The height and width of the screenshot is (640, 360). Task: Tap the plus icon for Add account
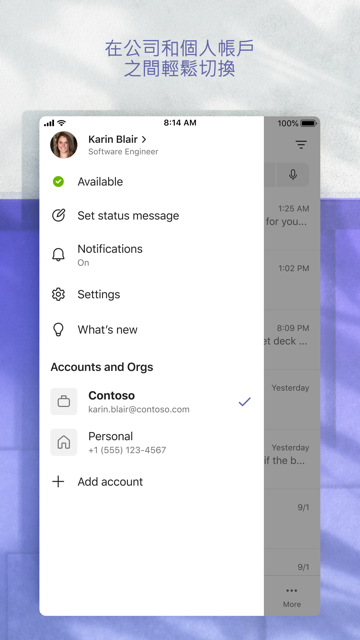[58, 482]
